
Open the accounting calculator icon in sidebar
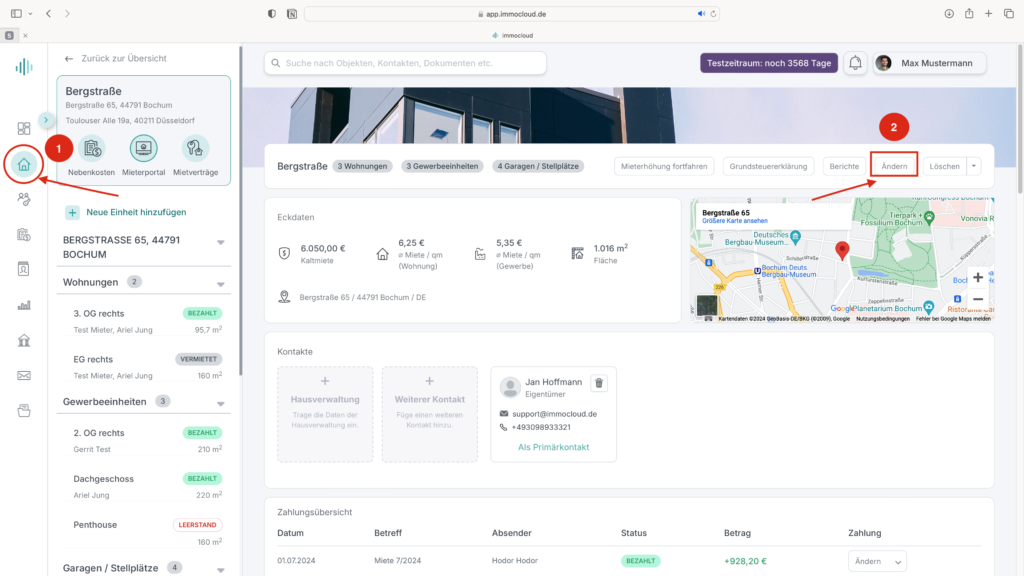[x=24, y=234]
